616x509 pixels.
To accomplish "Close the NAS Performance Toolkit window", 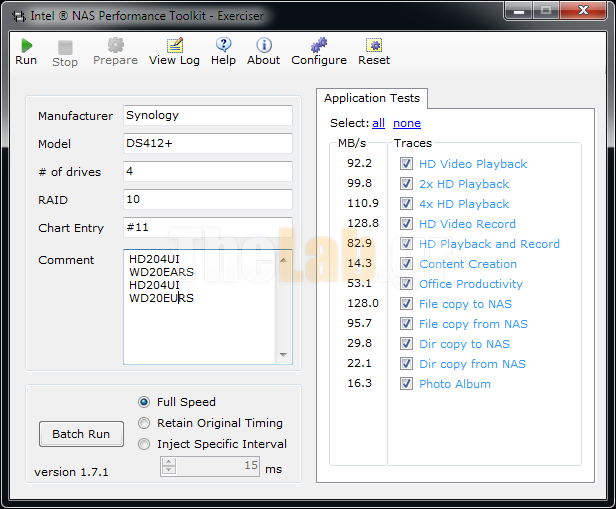I will click(x=583, y=11).
